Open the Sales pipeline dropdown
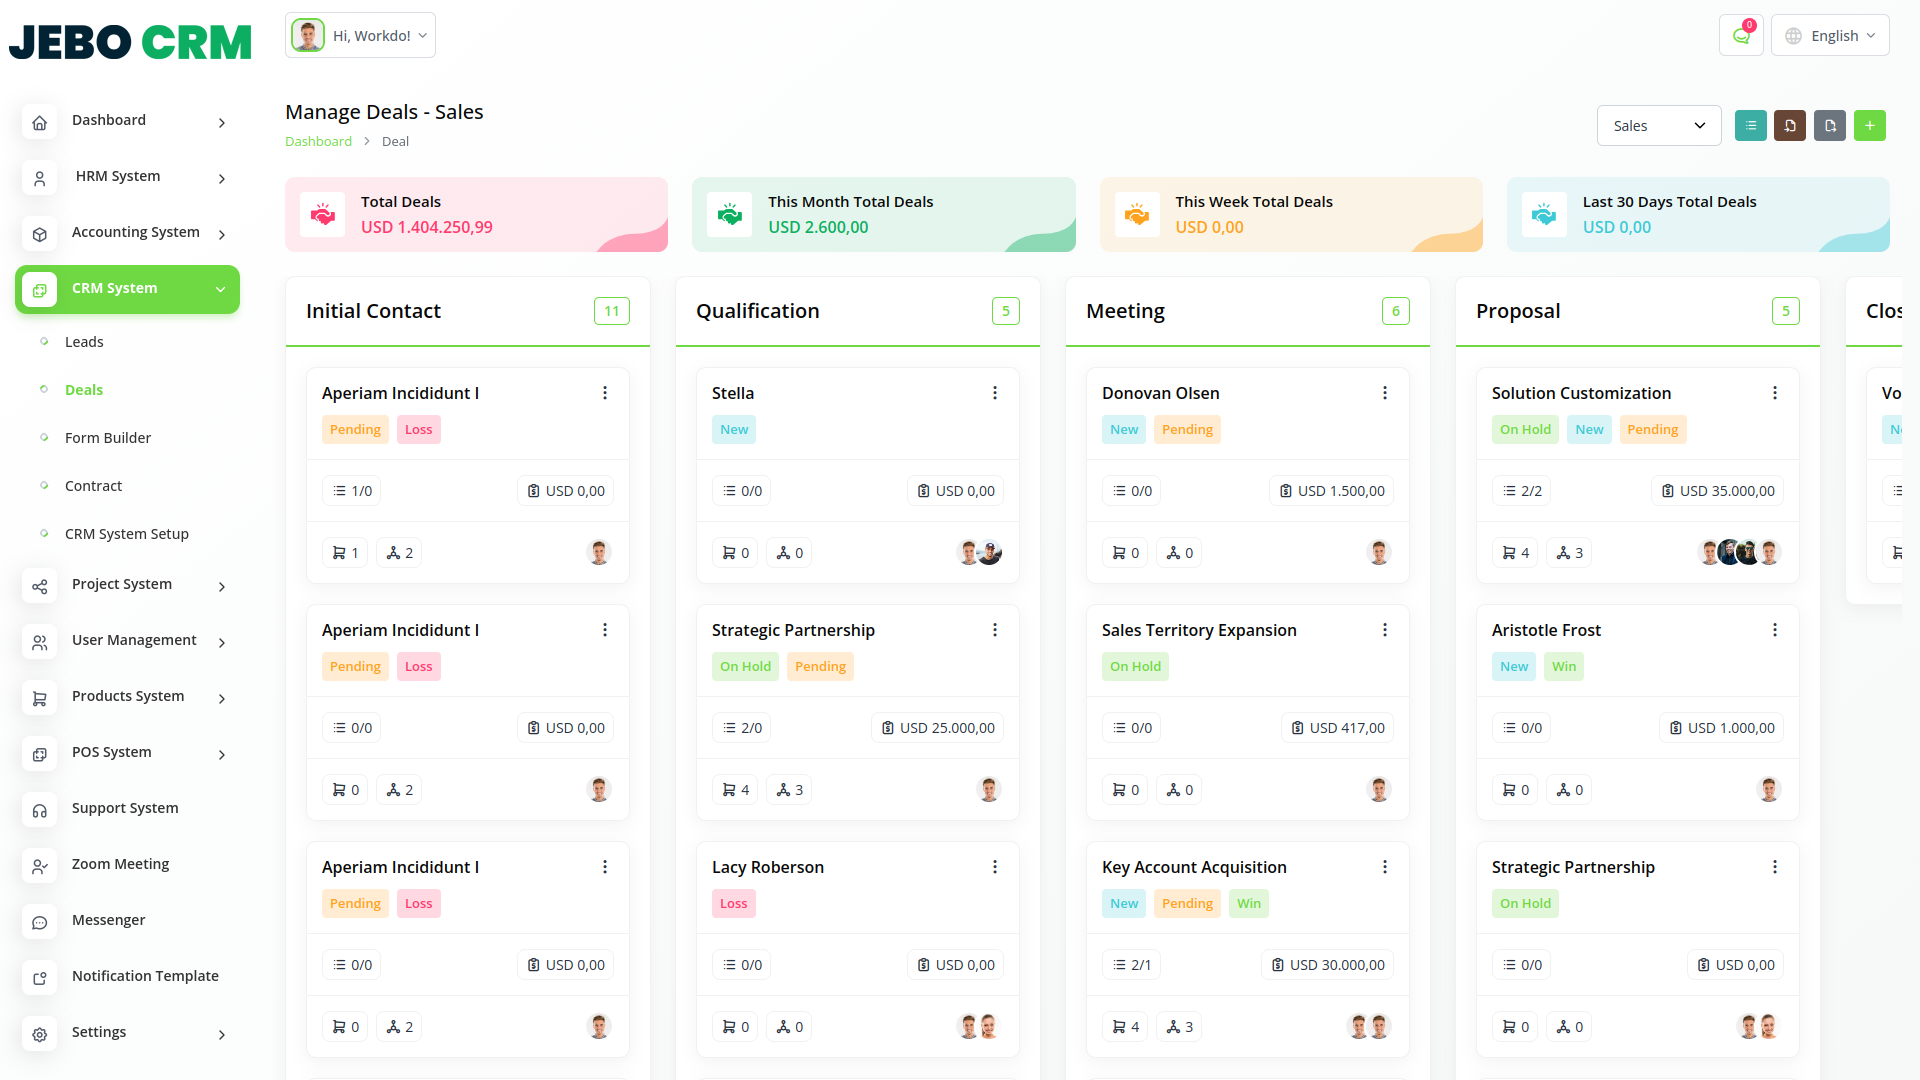Viewport: 1920px width, 1080px height. tap(1658, 126)
